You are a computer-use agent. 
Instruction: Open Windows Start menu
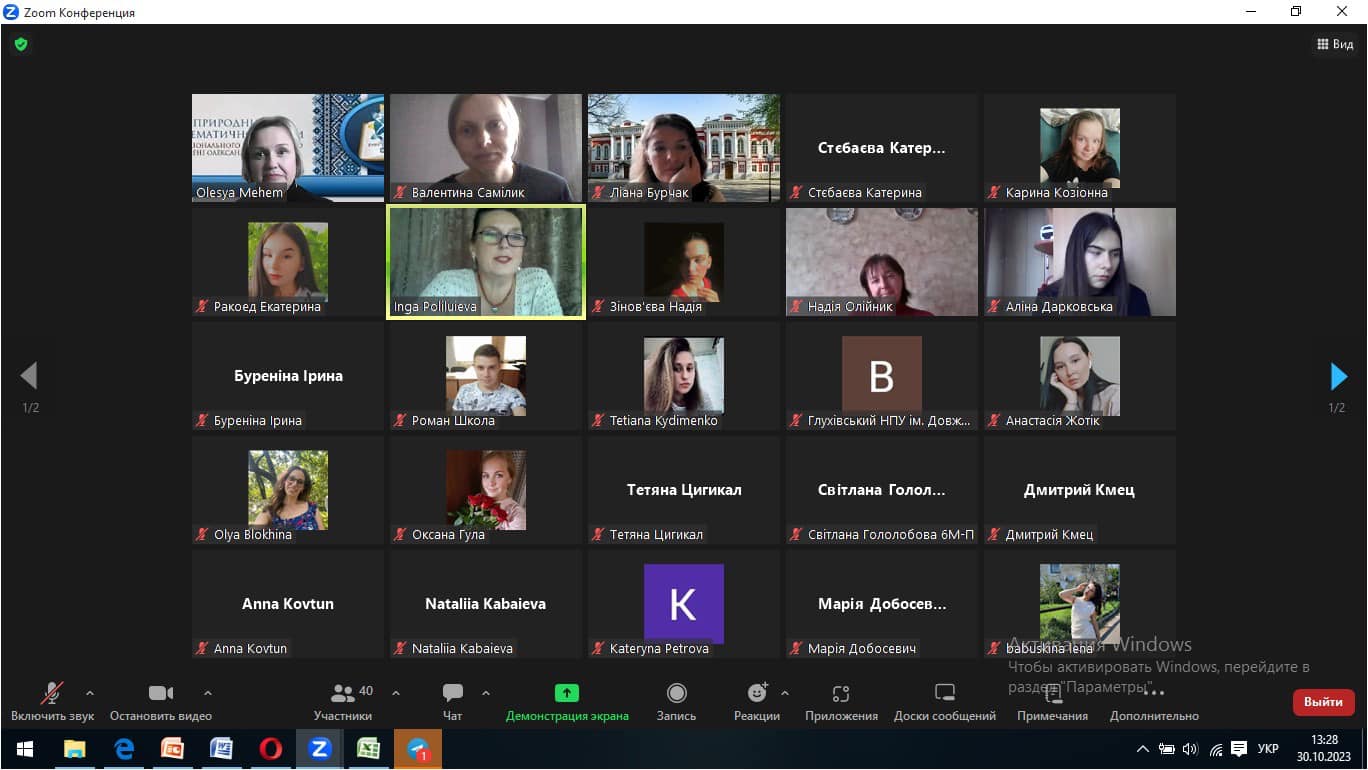pos(24,749)
